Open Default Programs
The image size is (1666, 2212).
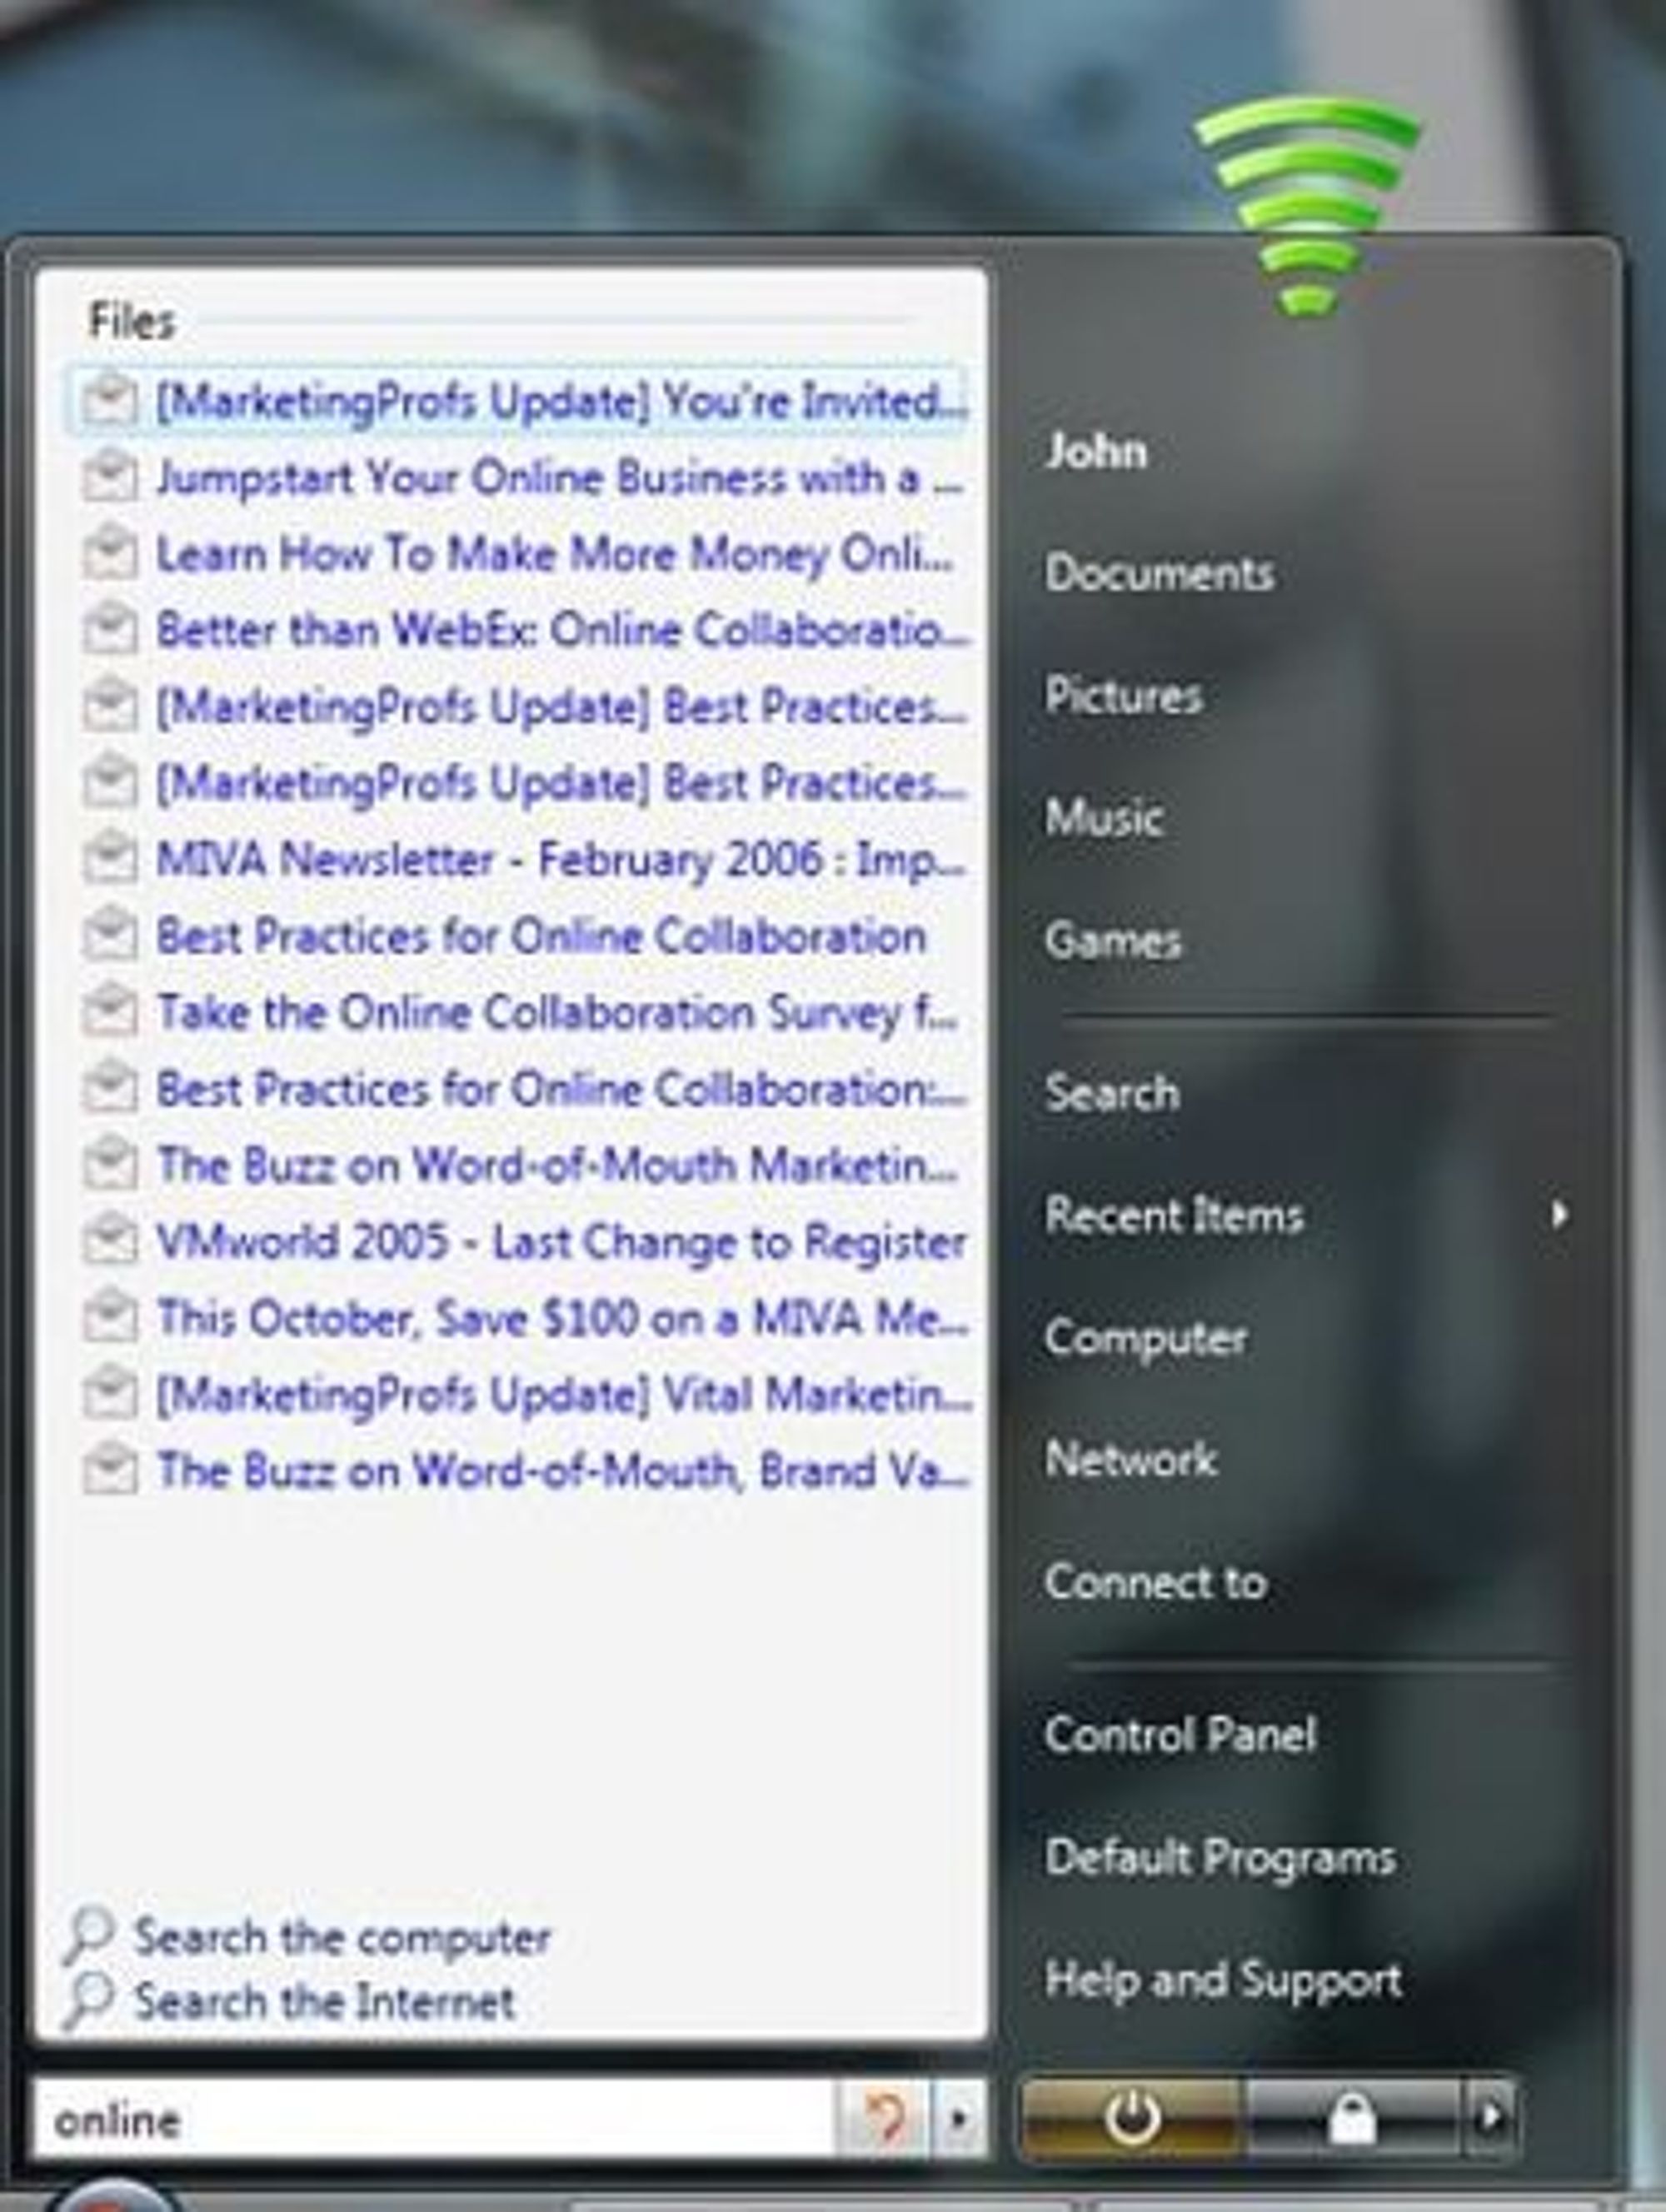point(1220,1858)
